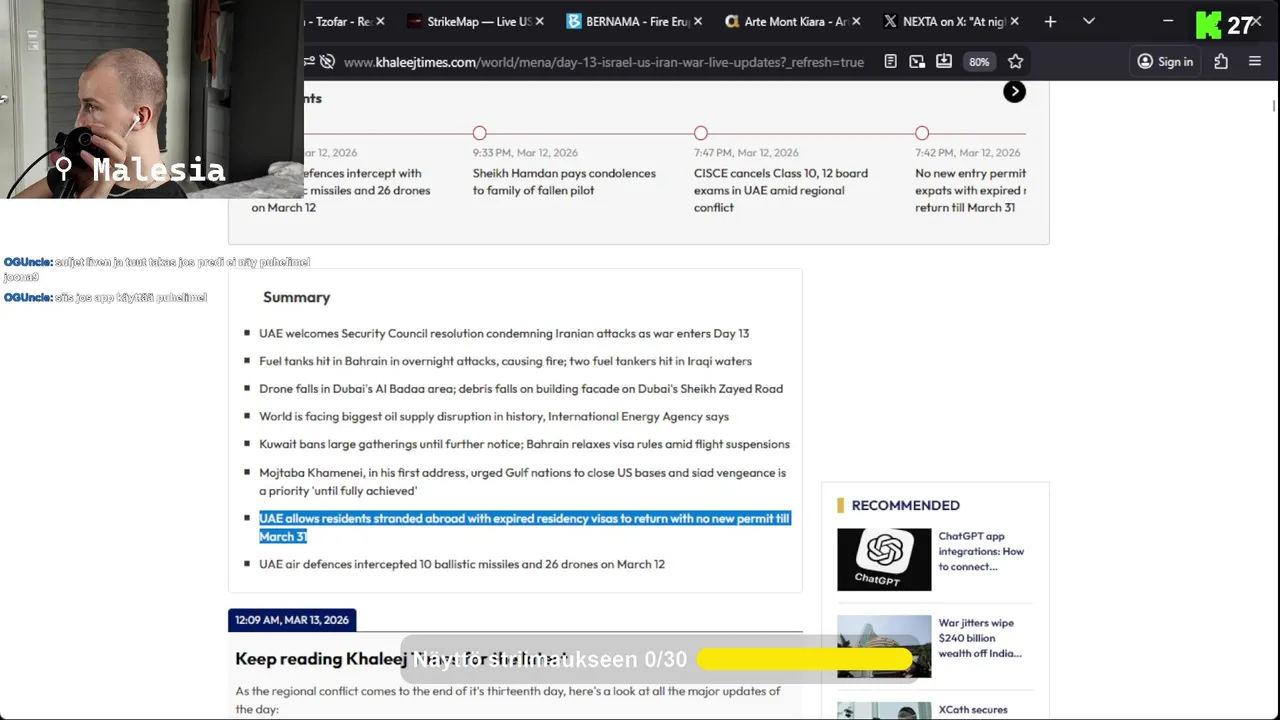The height and width of the screenshot is (720, 1280).
Task: Click summary item about Dubai's Al Badaa drone
Action: (521, 389)
